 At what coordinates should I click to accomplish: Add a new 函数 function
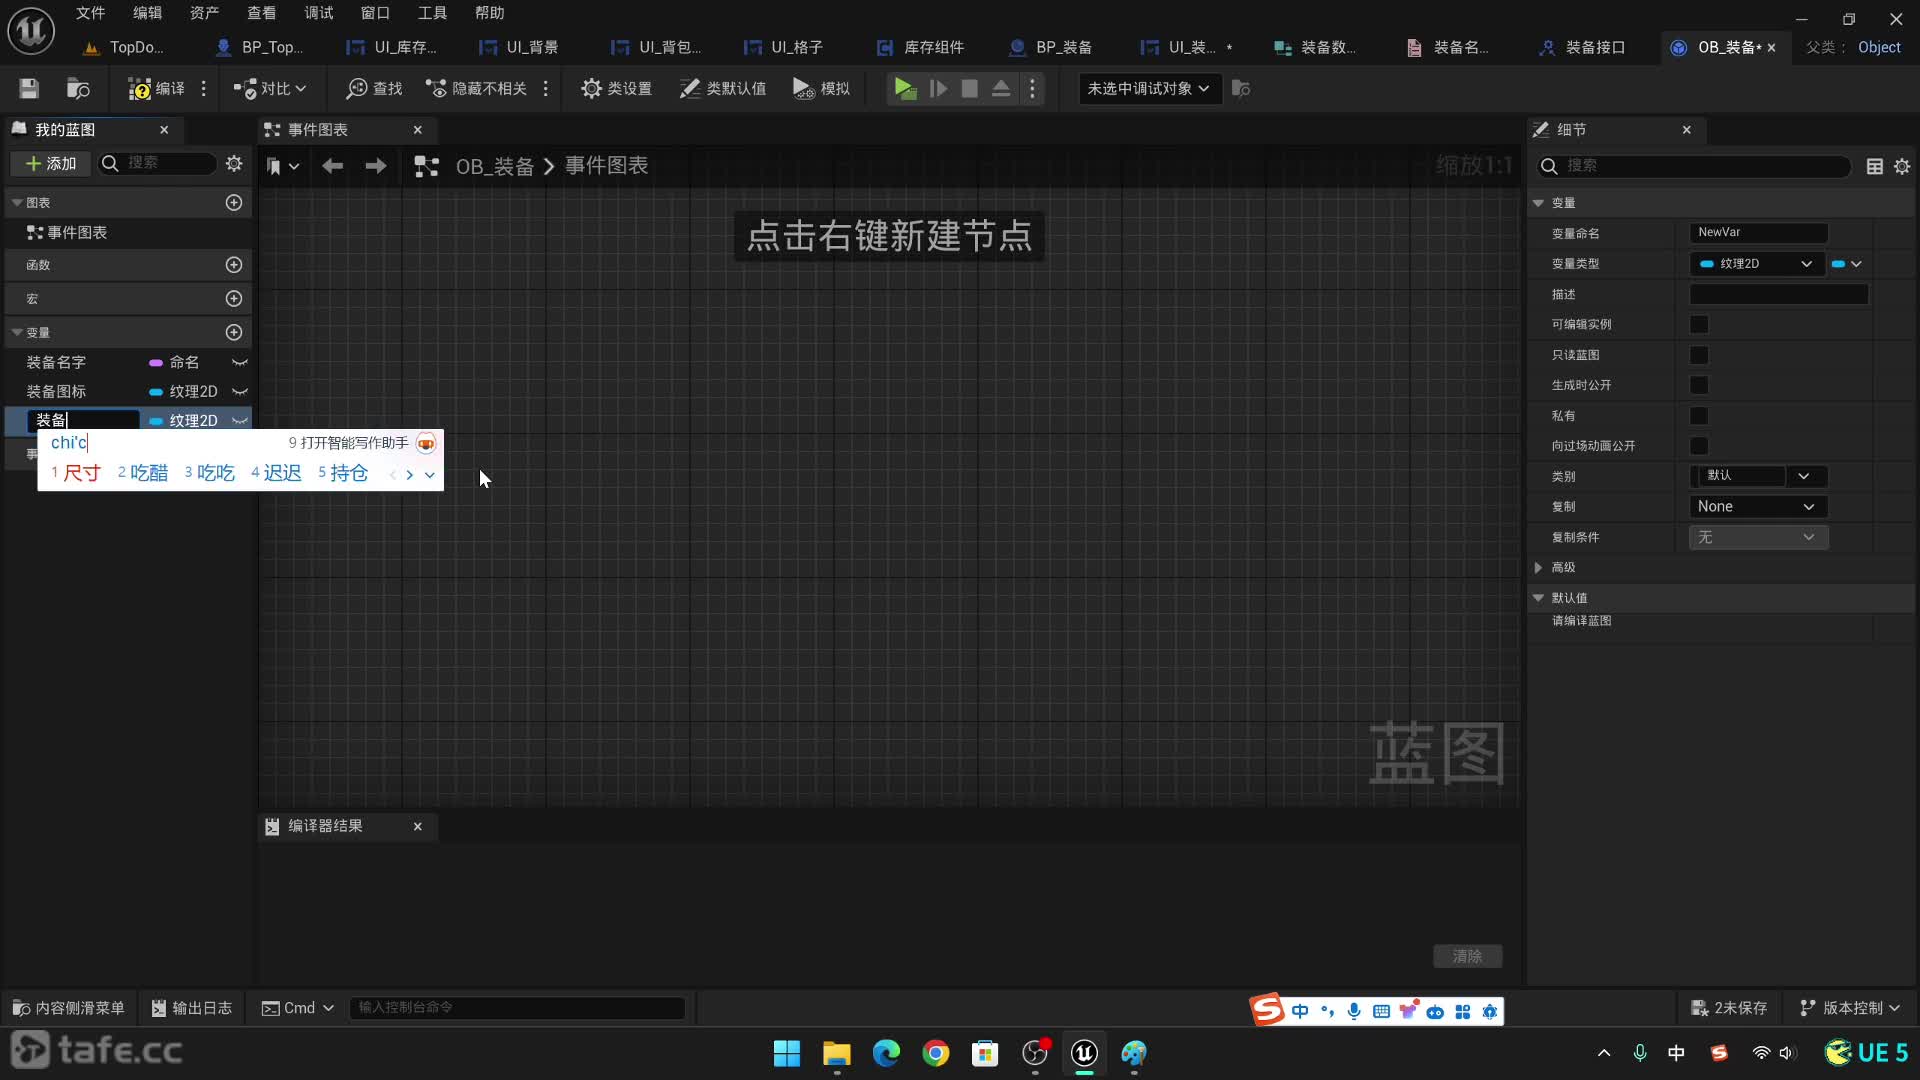234,265
